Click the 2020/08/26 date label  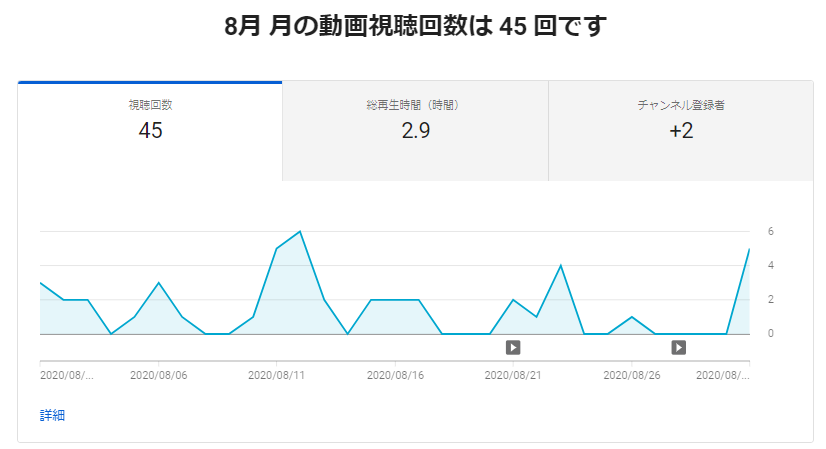[x=632, y=375]
